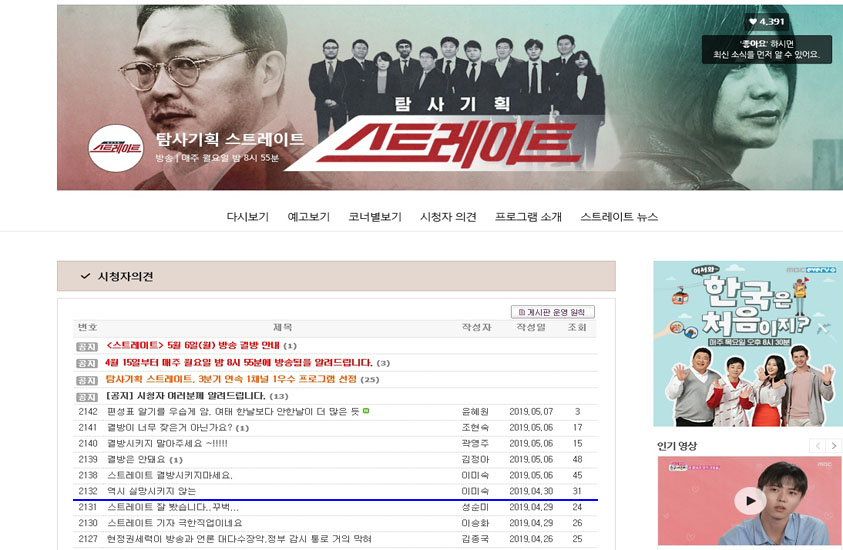Open the 프로그램 소개 menu
The height and width of the screenshot is (550, 843).
[528, 217]
